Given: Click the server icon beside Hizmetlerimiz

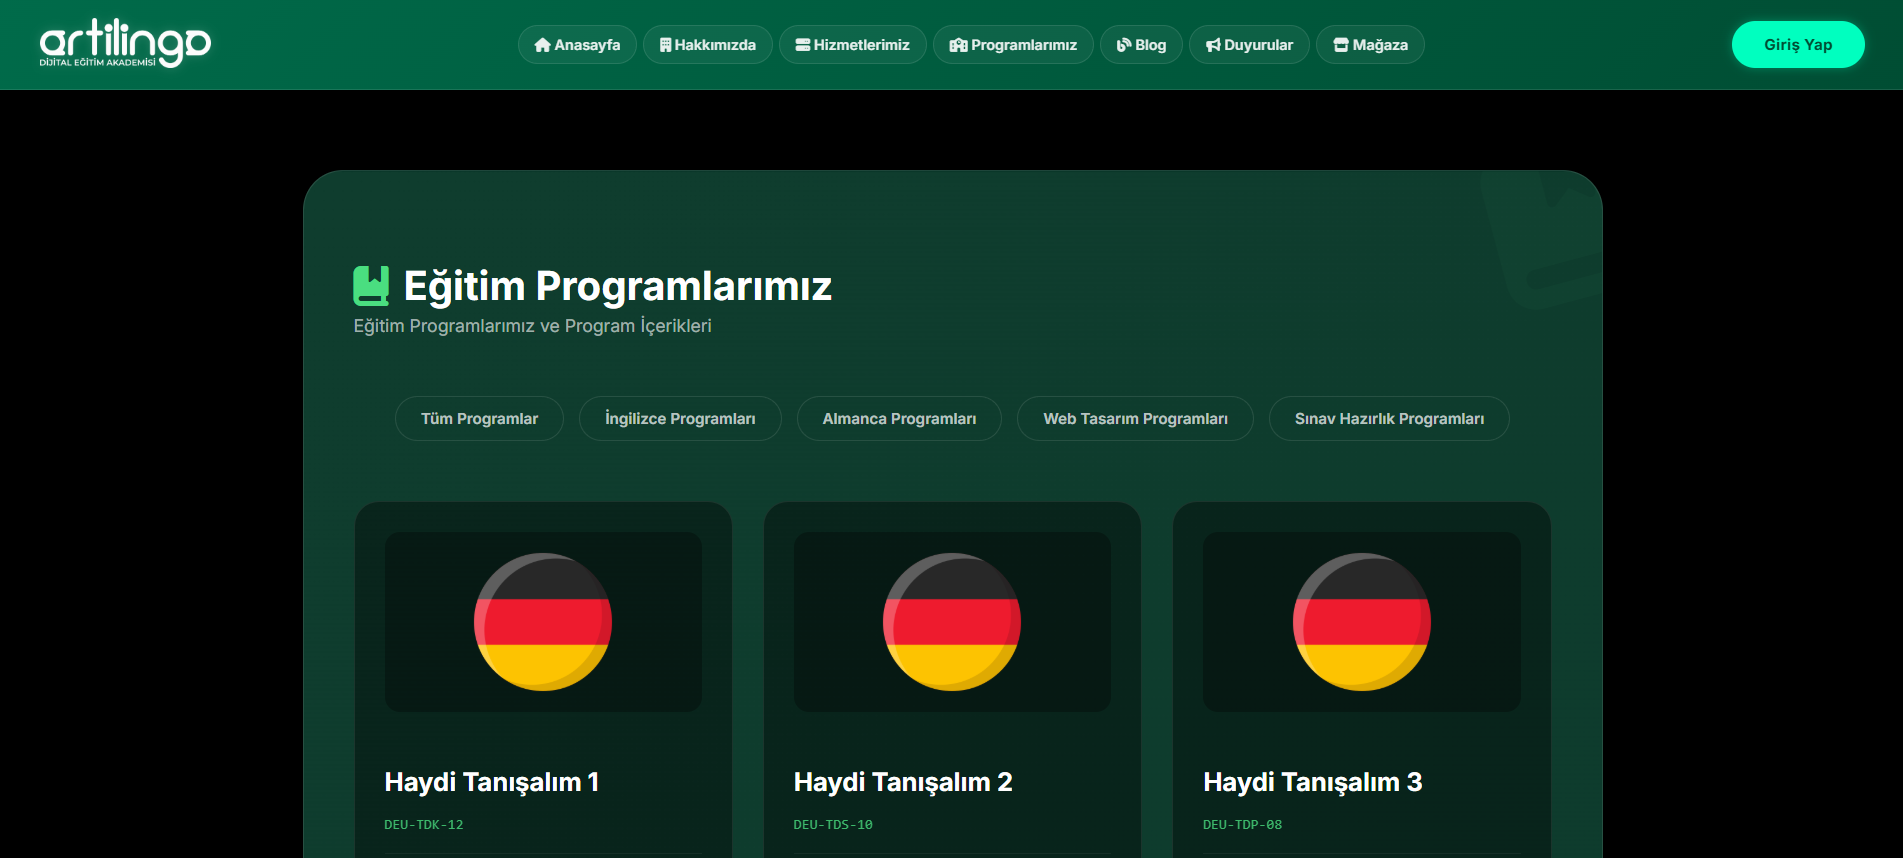Looking at the screenshot, I should click(x=803, y=45).
